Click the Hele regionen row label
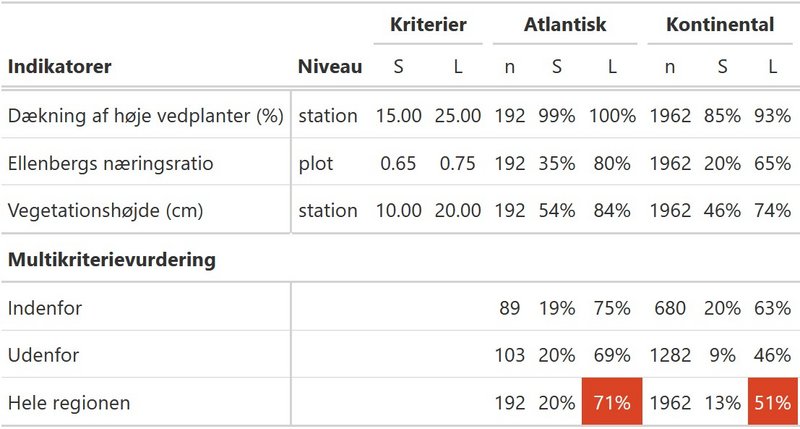Image resolution: width=800 pixels, height=429 pixels. coord(69,403)
